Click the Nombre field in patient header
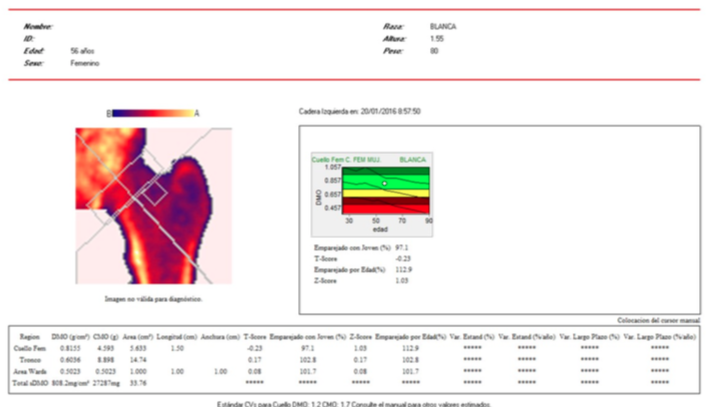709x407 pixels. (x=38, y=27)
